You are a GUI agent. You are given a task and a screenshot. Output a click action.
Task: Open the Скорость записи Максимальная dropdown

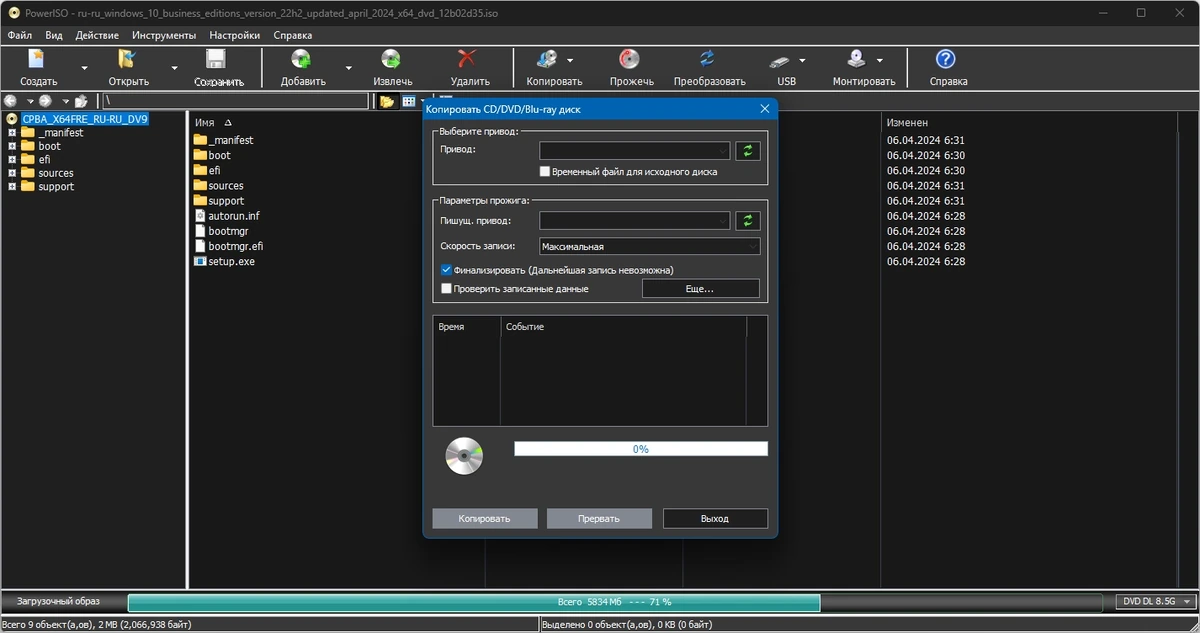click(650, 246)
